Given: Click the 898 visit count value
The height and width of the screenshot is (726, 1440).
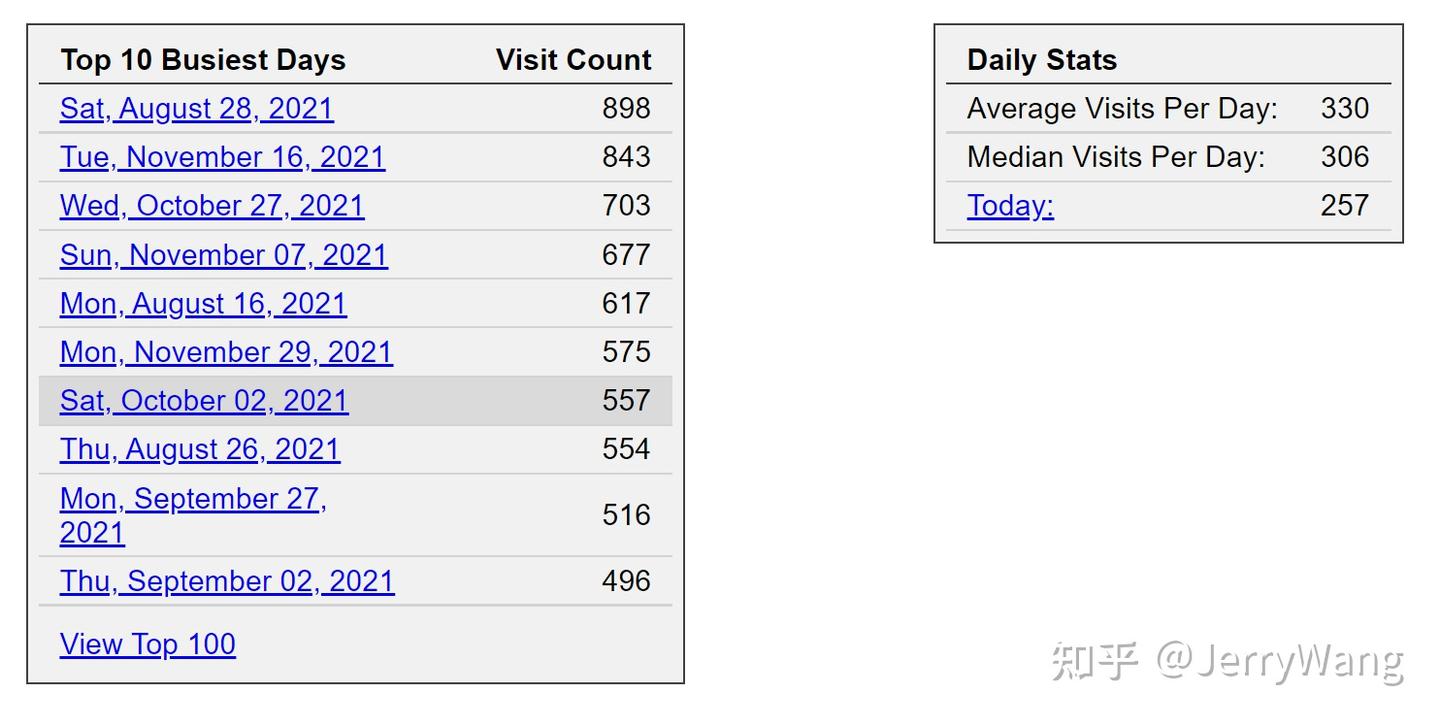Looking at the screenshot, I should click(x=626, y=108).
